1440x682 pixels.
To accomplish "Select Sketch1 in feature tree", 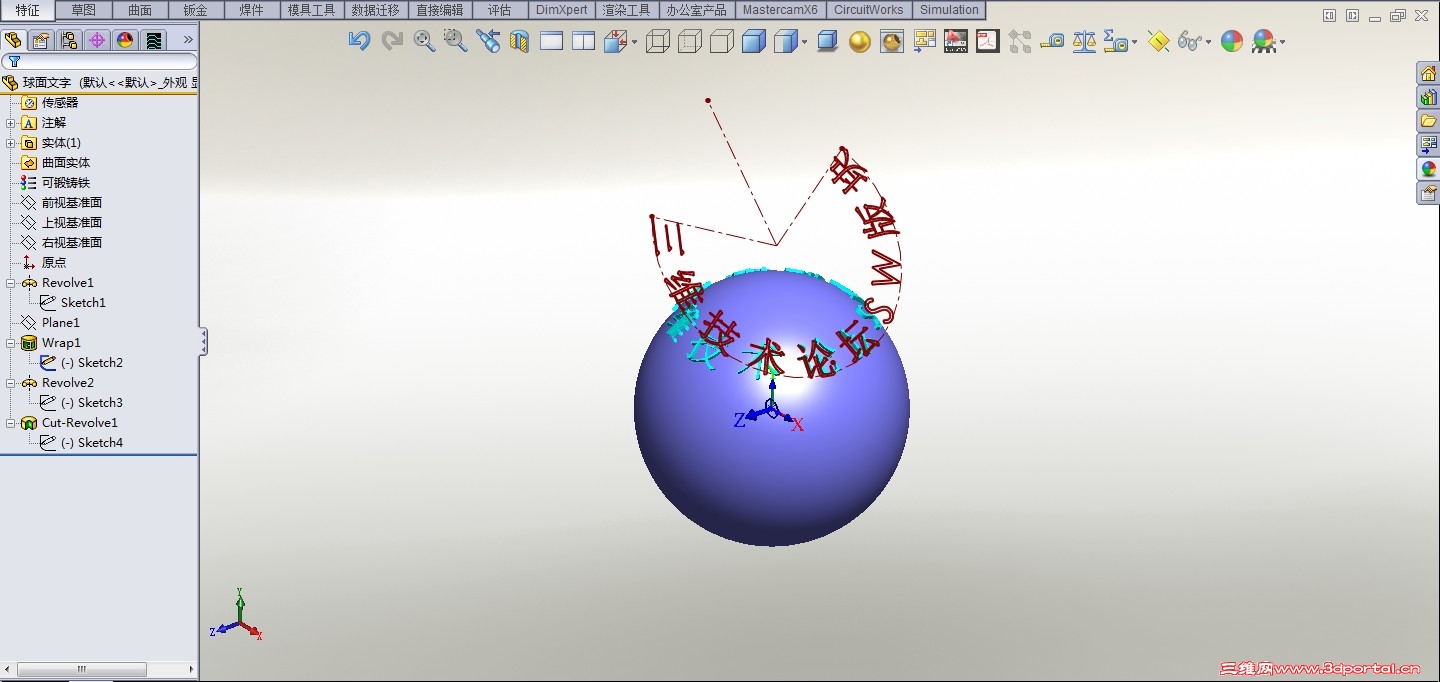I will (x=83, y=303).
